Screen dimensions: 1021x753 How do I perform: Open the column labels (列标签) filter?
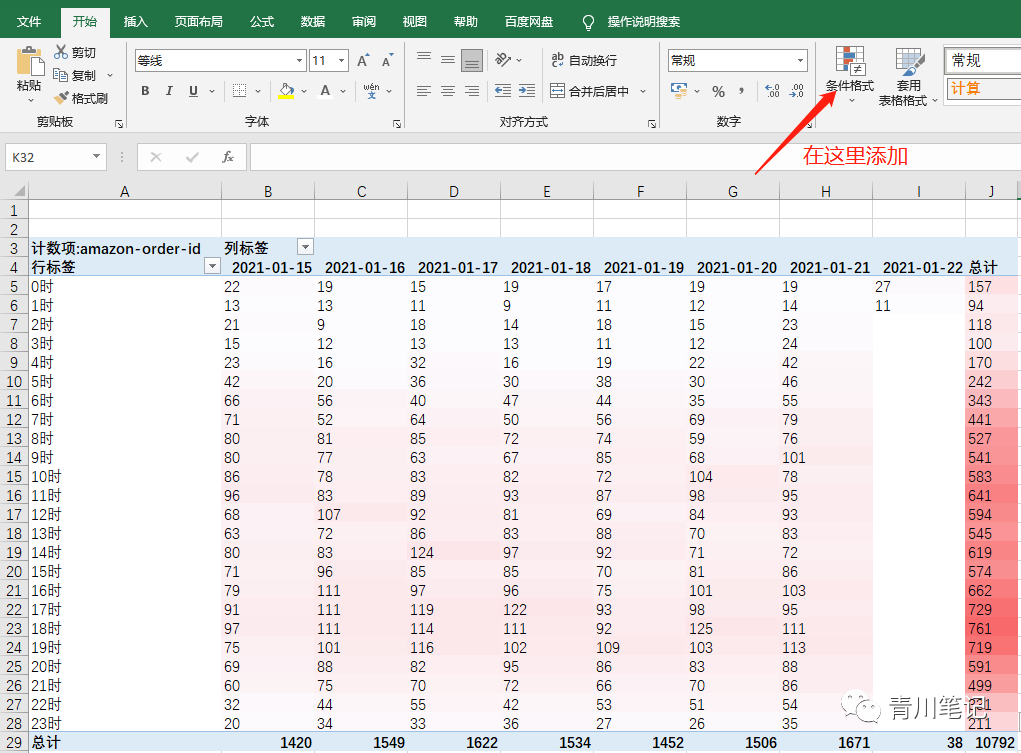305,247
